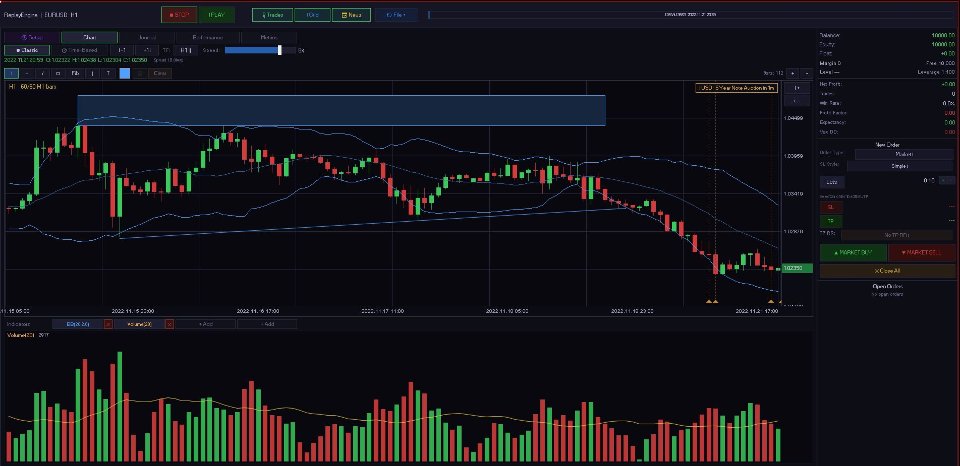The width and height of the screenshot is (960, 466).
Task: Open the Order Type Market dropdown
Action: pos(904,154)
